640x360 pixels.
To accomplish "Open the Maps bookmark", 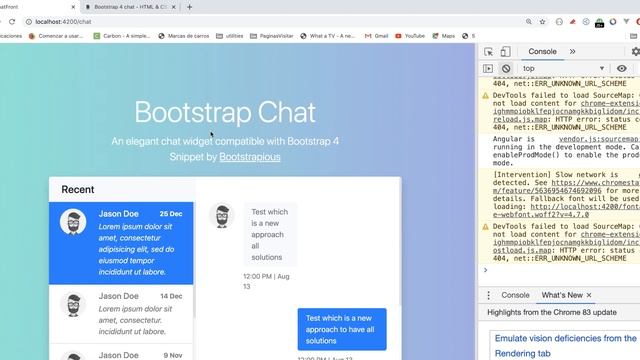I will click(x=444, y=36).
